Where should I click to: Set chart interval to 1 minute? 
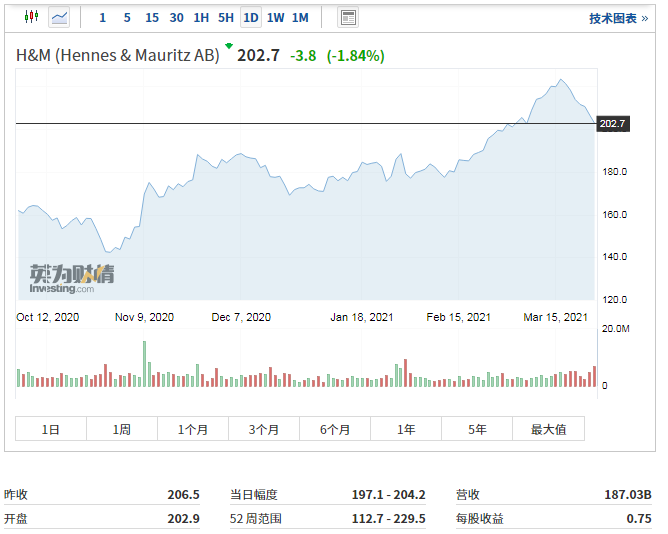coord(102,17)
